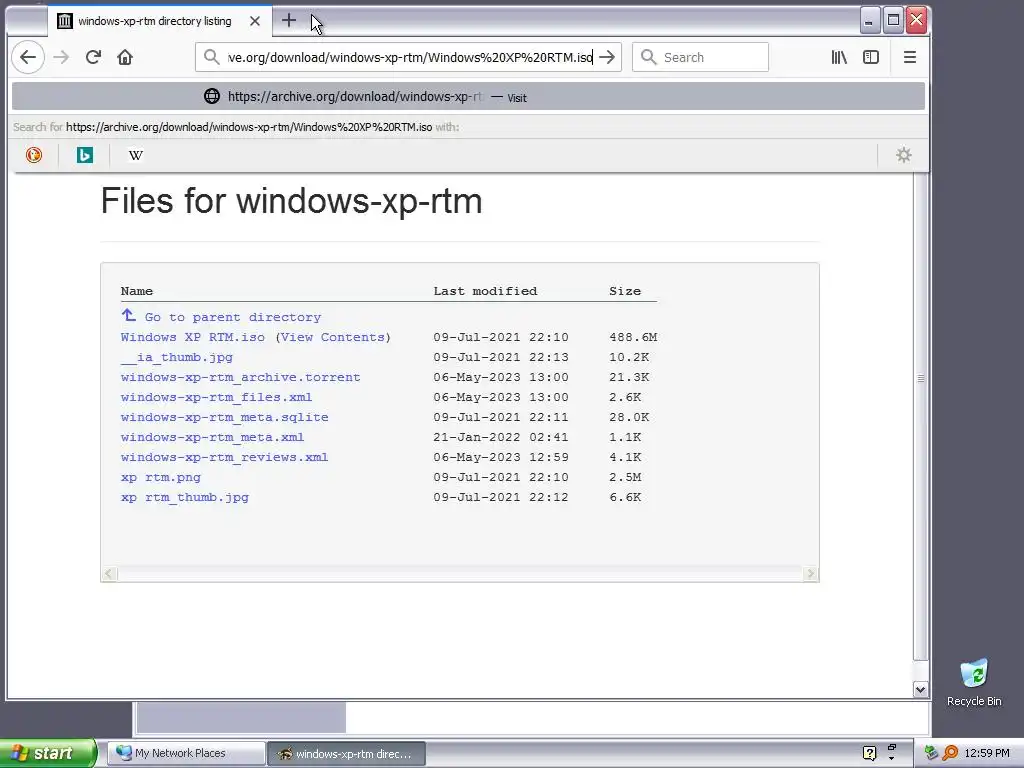Select the archive.org URL suggestion row
Screen dimensions: 1024x768
click(468, 97)
